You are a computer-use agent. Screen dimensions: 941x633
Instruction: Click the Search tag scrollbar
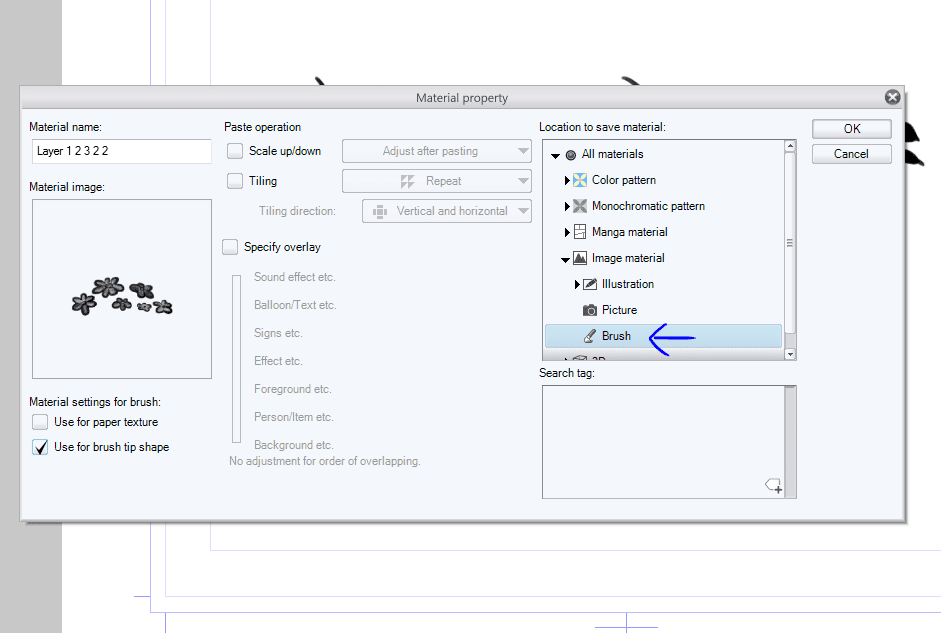[790, 442]
